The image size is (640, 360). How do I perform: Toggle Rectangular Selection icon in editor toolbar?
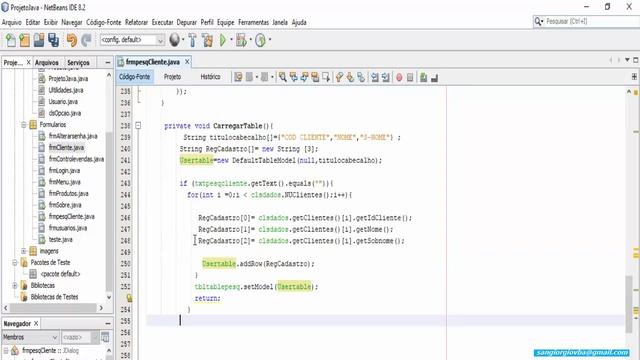326,77
